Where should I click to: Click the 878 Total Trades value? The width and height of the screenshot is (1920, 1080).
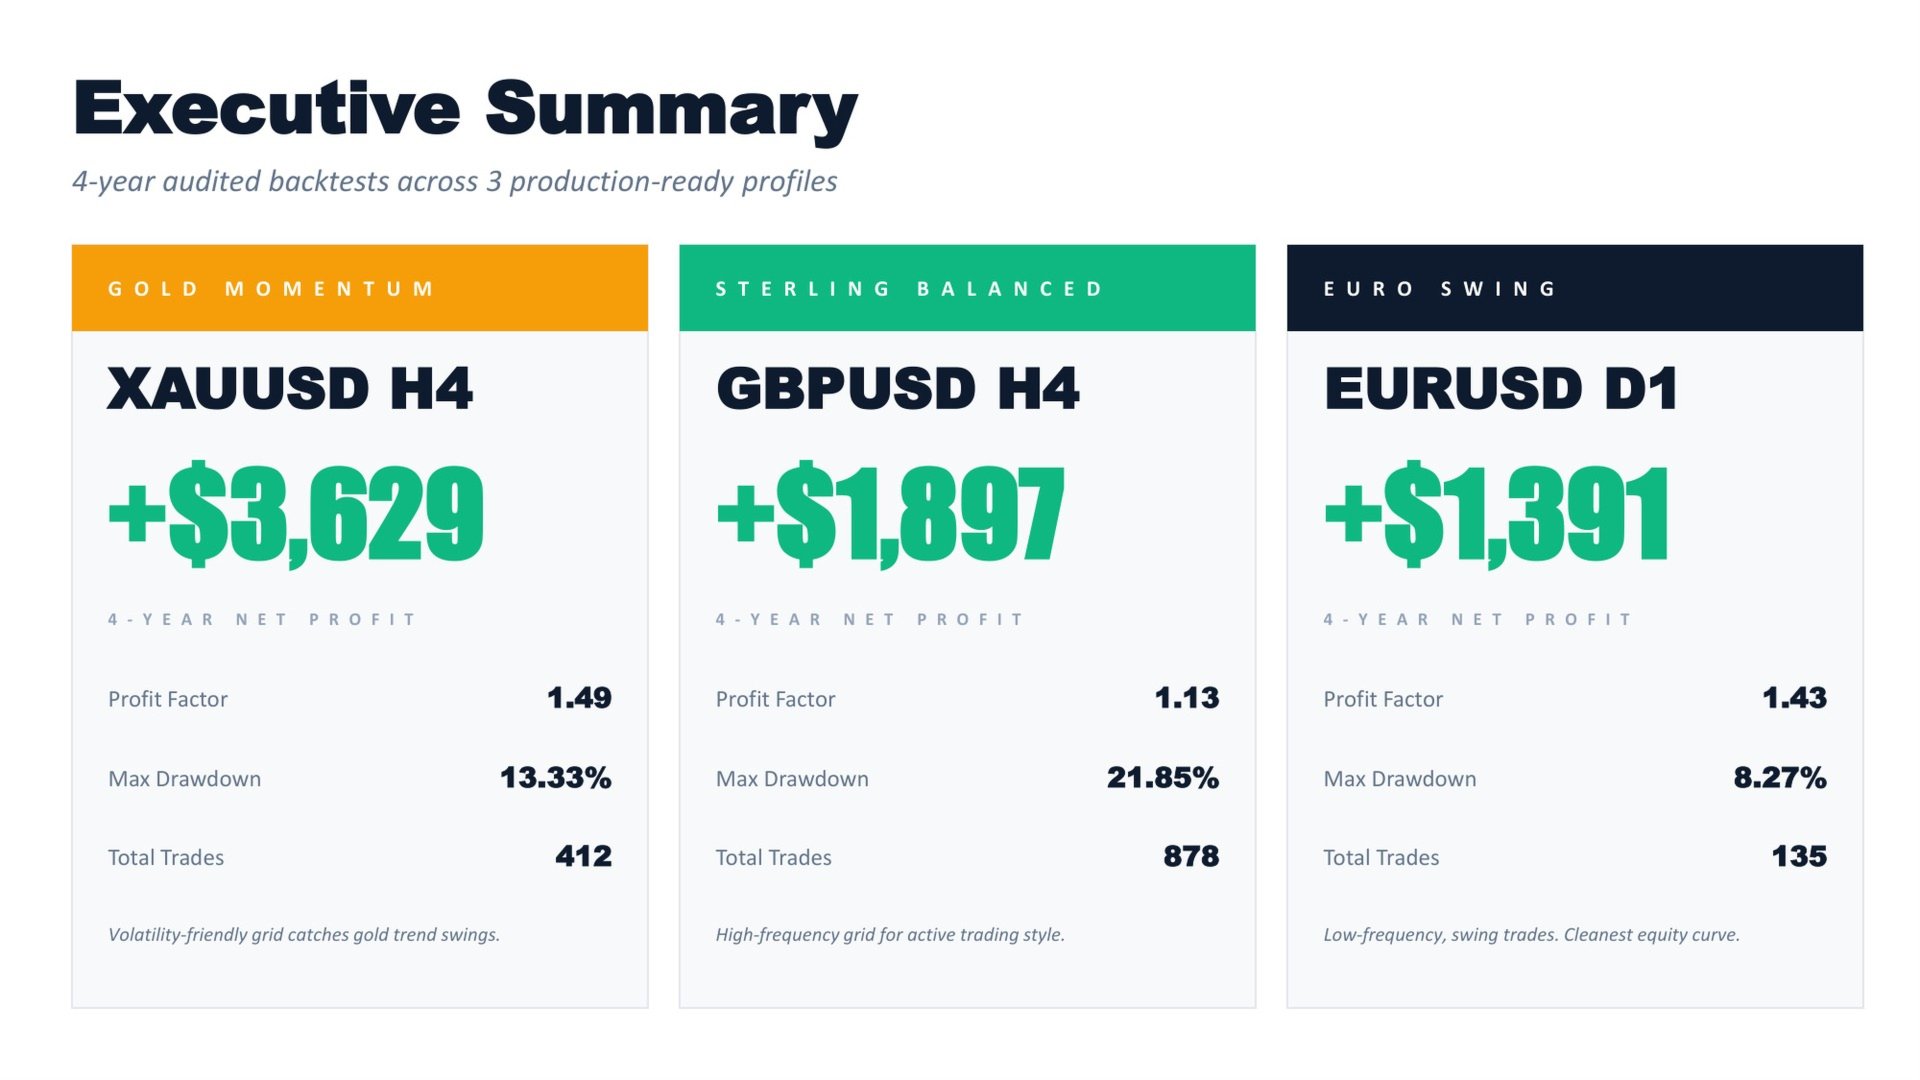[x=1191, y=856]
